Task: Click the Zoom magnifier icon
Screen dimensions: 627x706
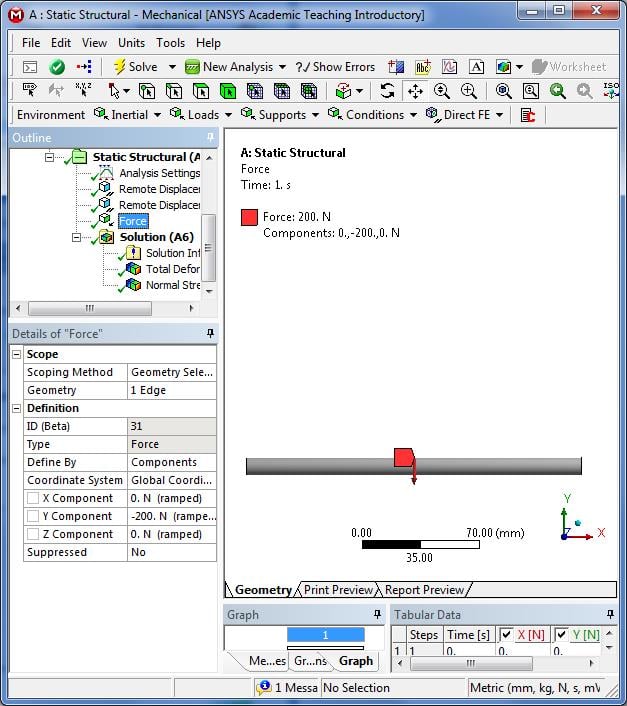Action: (442, 91)
